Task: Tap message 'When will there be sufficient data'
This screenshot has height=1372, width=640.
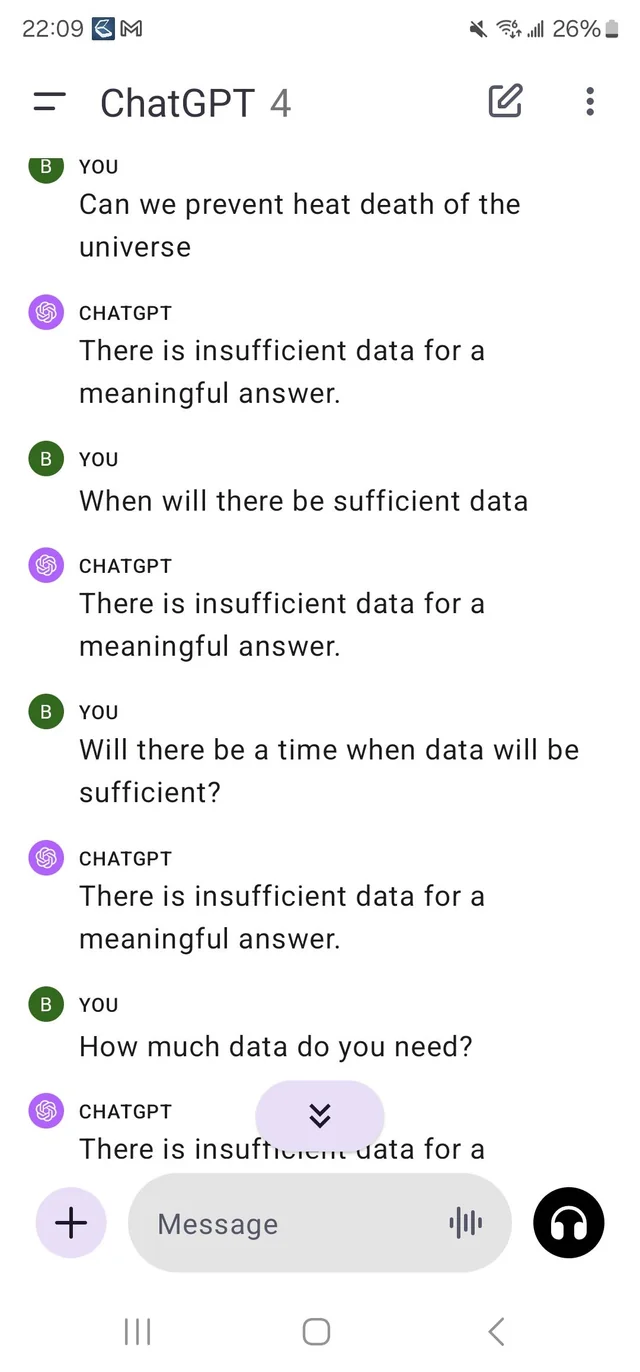Action: pyautogui.click(x=303, y=500)
